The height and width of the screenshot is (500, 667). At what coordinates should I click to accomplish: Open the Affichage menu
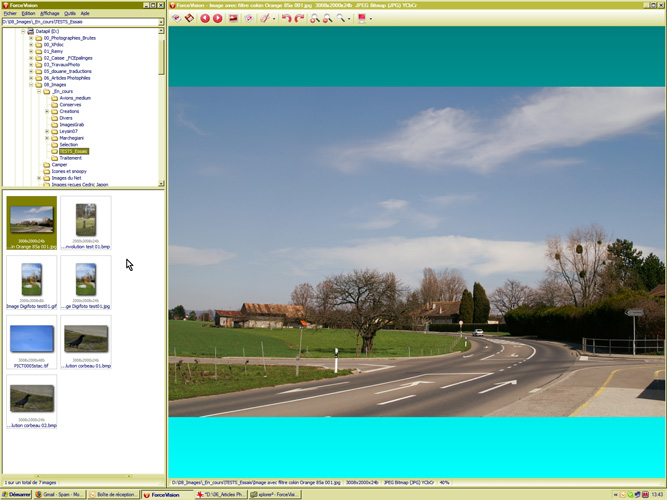pyautogui.click(x=50, y=13)
